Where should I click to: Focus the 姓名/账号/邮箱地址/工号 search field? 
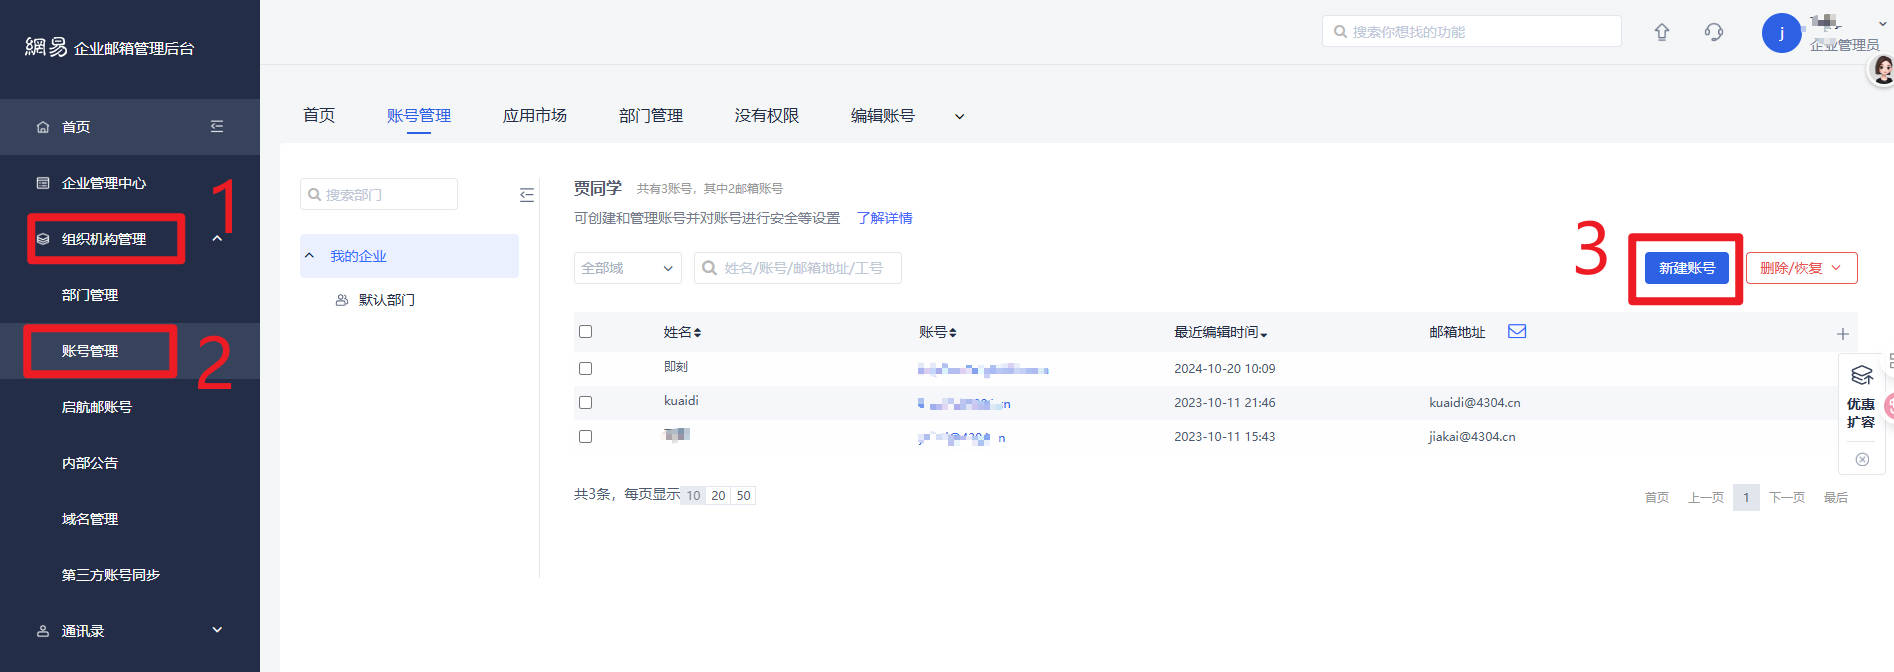pos(798,268)
